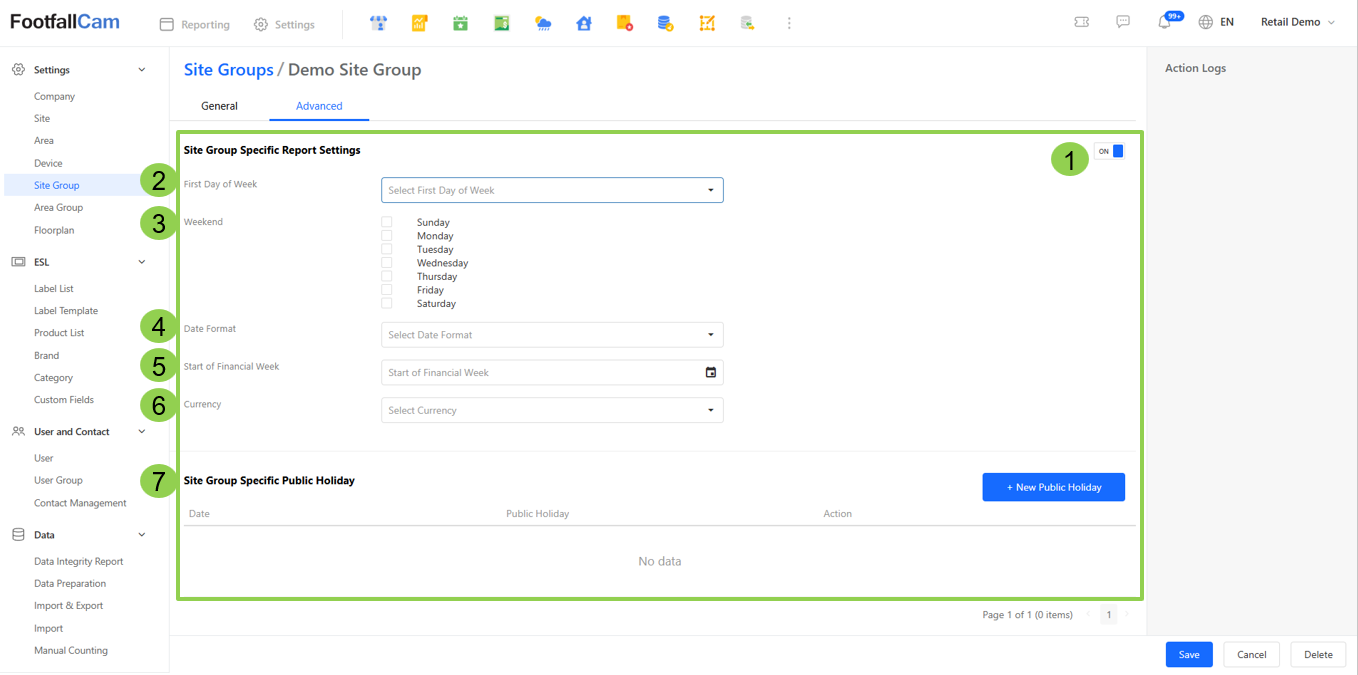The width and height of the screenshot is (1358, 675).
Task: Open the Select Date Format dropdown
Action: 552,335
